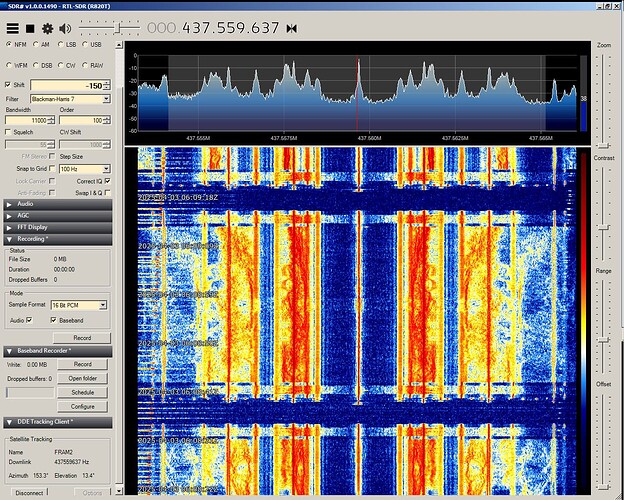The width and height of the screenshot is (624, 500).
Task: Expand the FFT Display panel
Action: click(58, 228)
